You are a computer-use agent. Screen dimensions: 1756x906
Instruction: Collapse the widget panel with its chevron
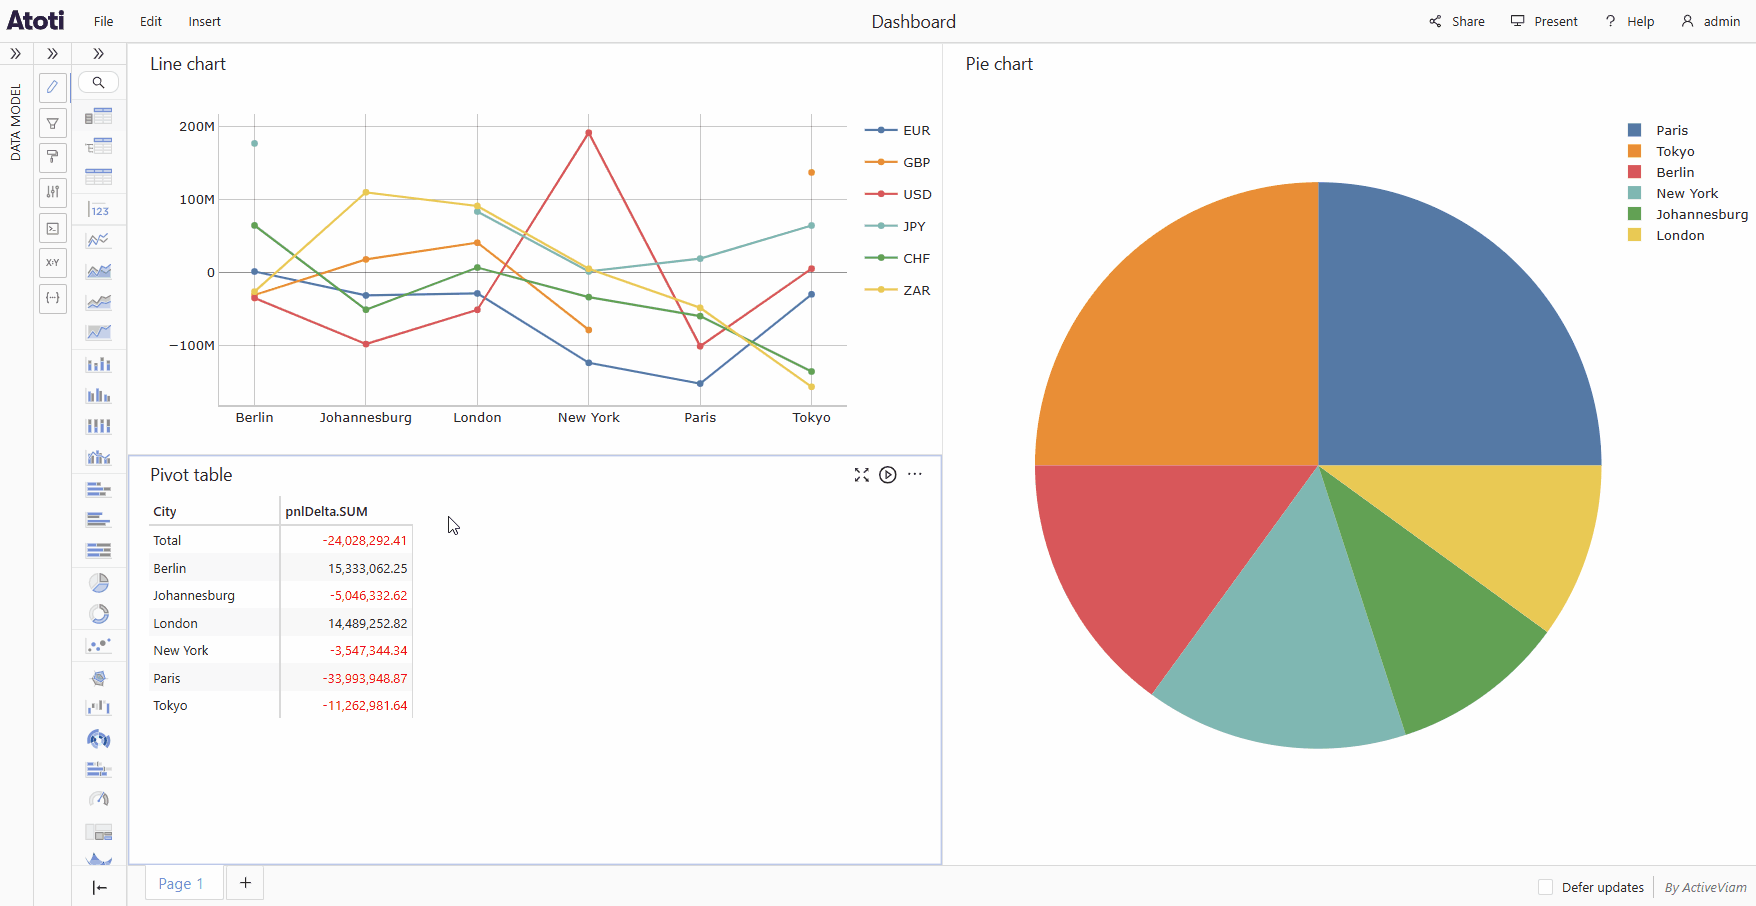(98, 53)
